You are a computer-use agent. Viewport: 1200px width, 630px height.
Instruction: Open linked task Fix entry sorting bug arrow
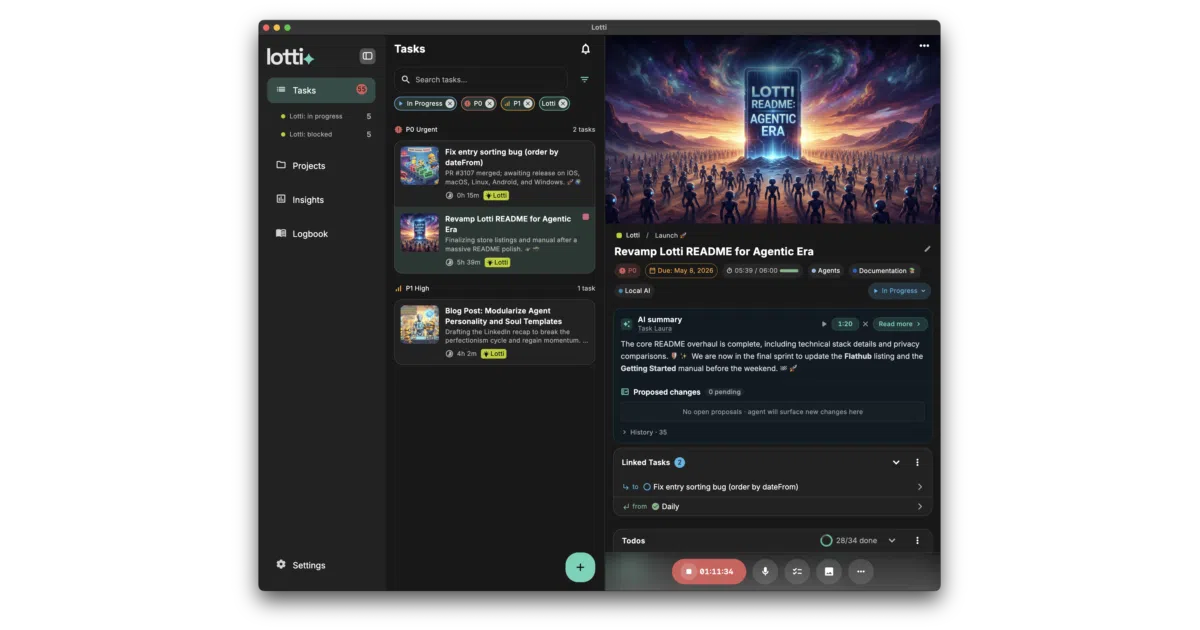coord(920,487)
